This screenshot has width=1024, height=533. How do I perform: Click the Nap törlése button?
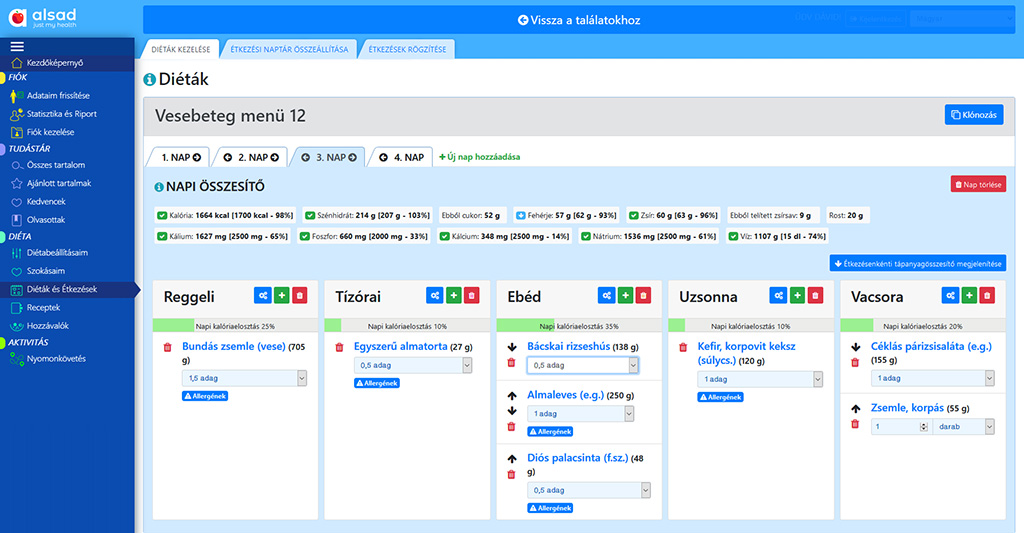pyautogui.click(x=978, y=185)
